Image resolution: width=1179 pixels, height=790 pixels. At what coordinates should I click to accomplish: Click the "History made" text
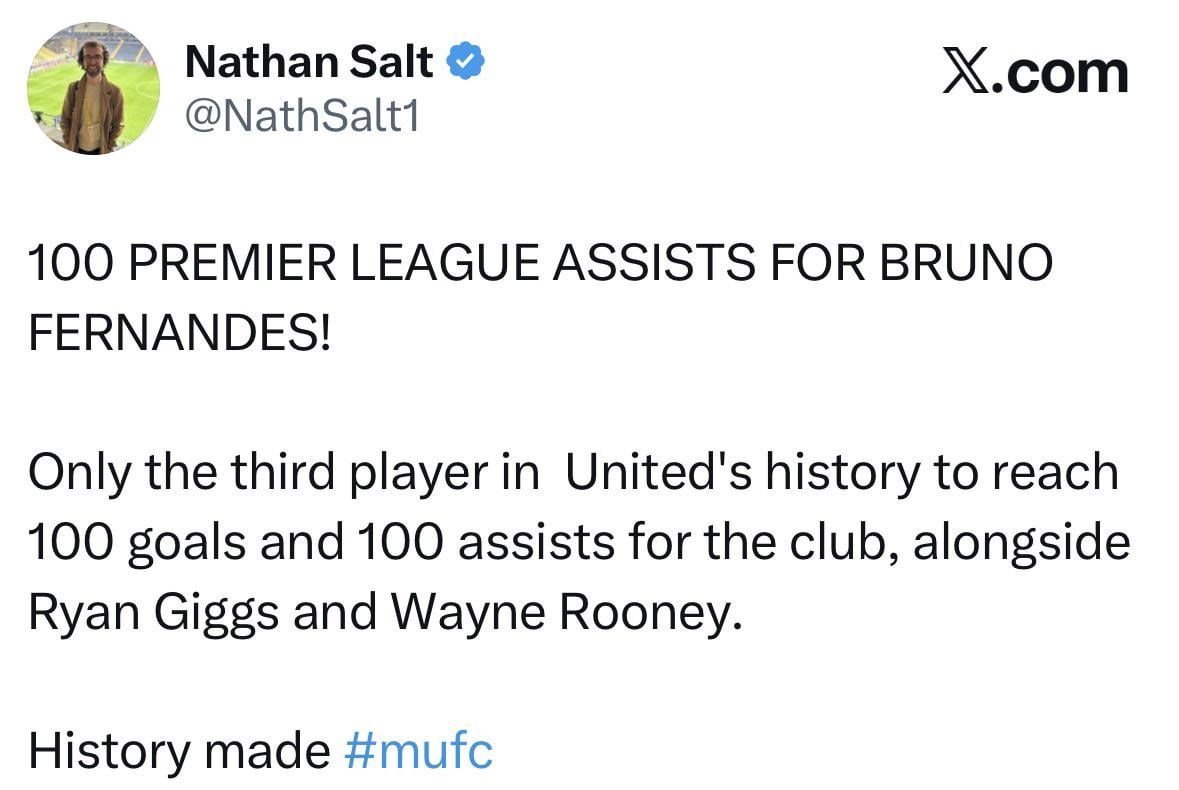[178, 750]
